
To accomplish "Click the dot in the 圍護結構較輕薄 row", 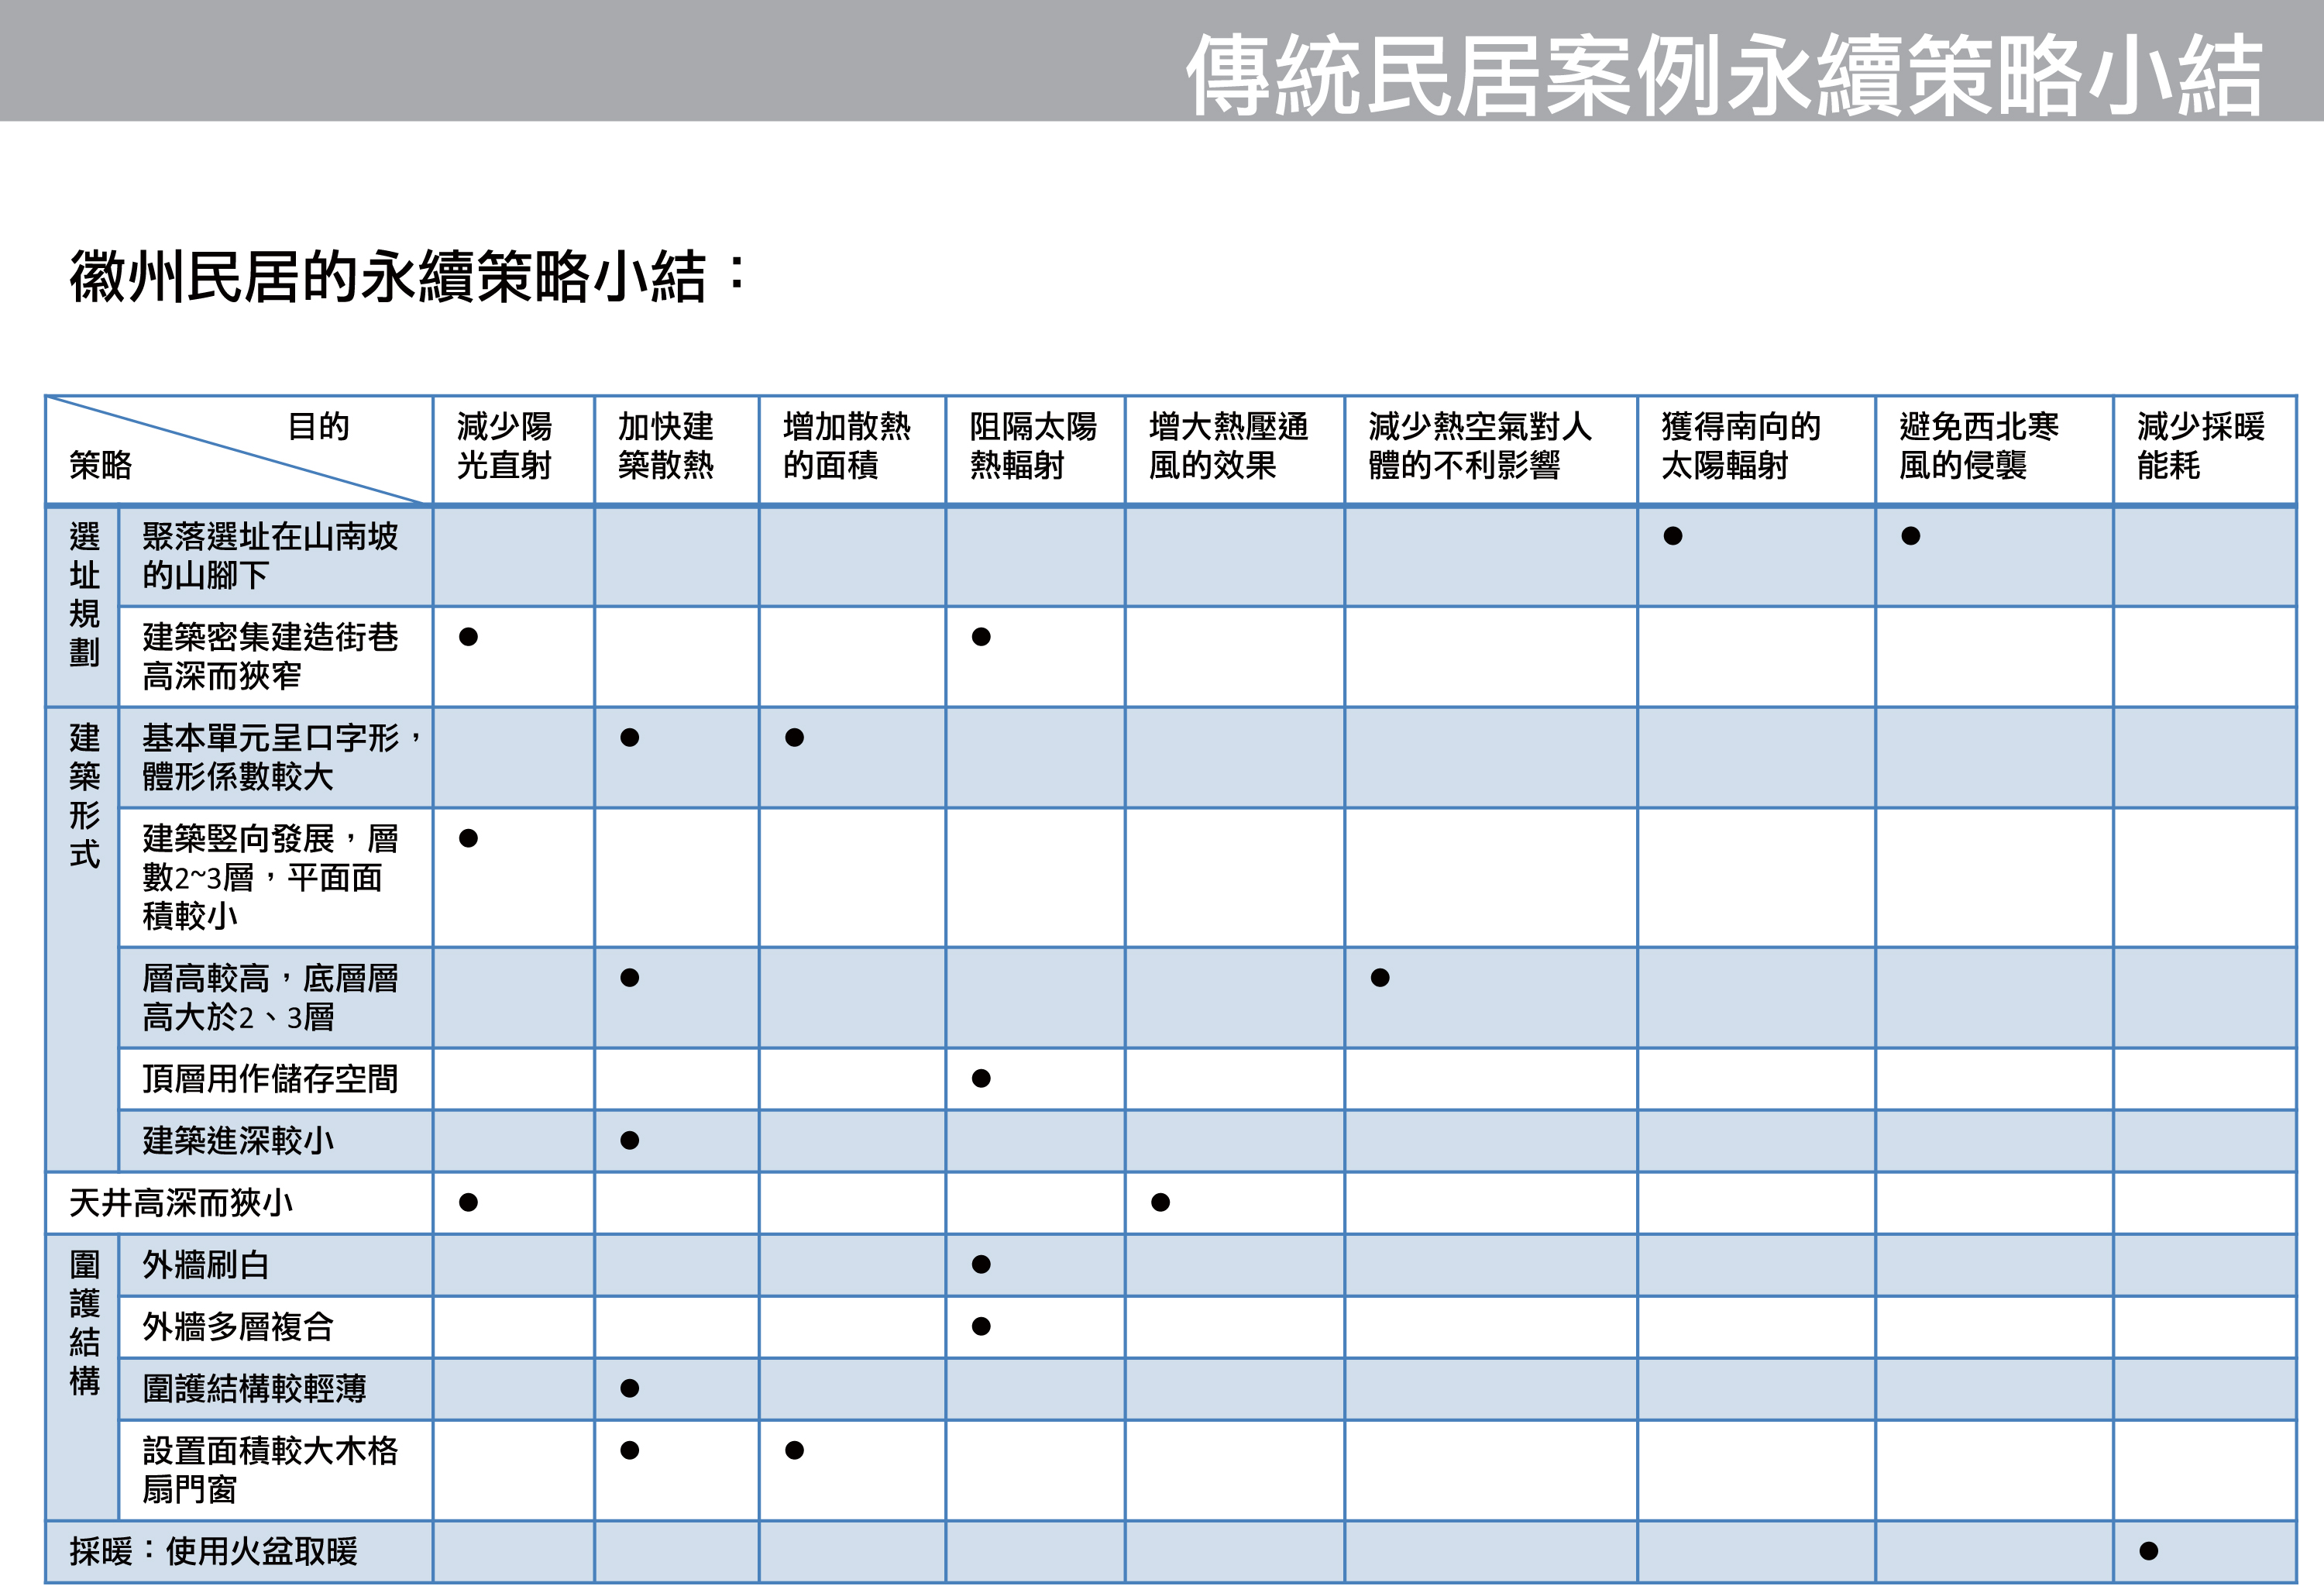I will tap(629, 1388).
